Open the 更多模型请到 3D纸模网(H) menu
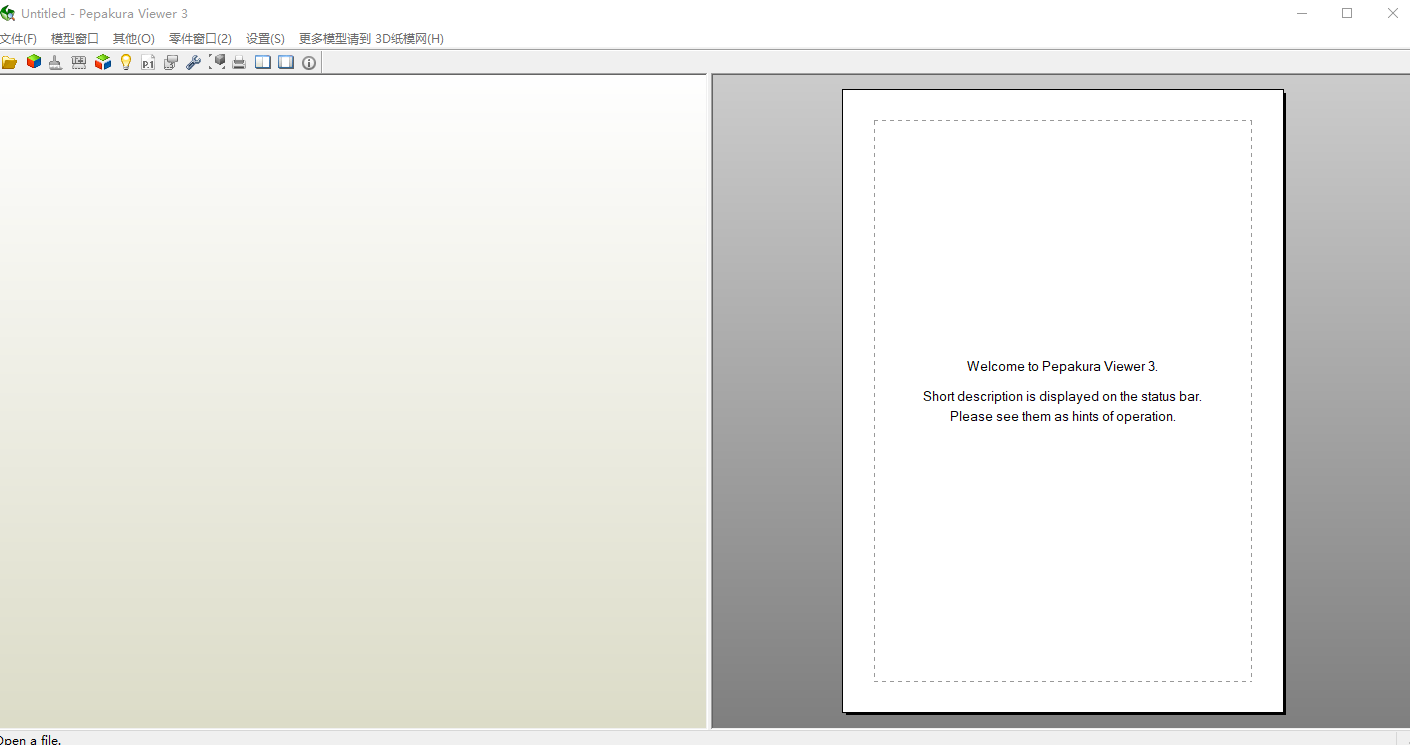Image resolution: width=1410 pixels, height=745 pixels. (371, 39)
